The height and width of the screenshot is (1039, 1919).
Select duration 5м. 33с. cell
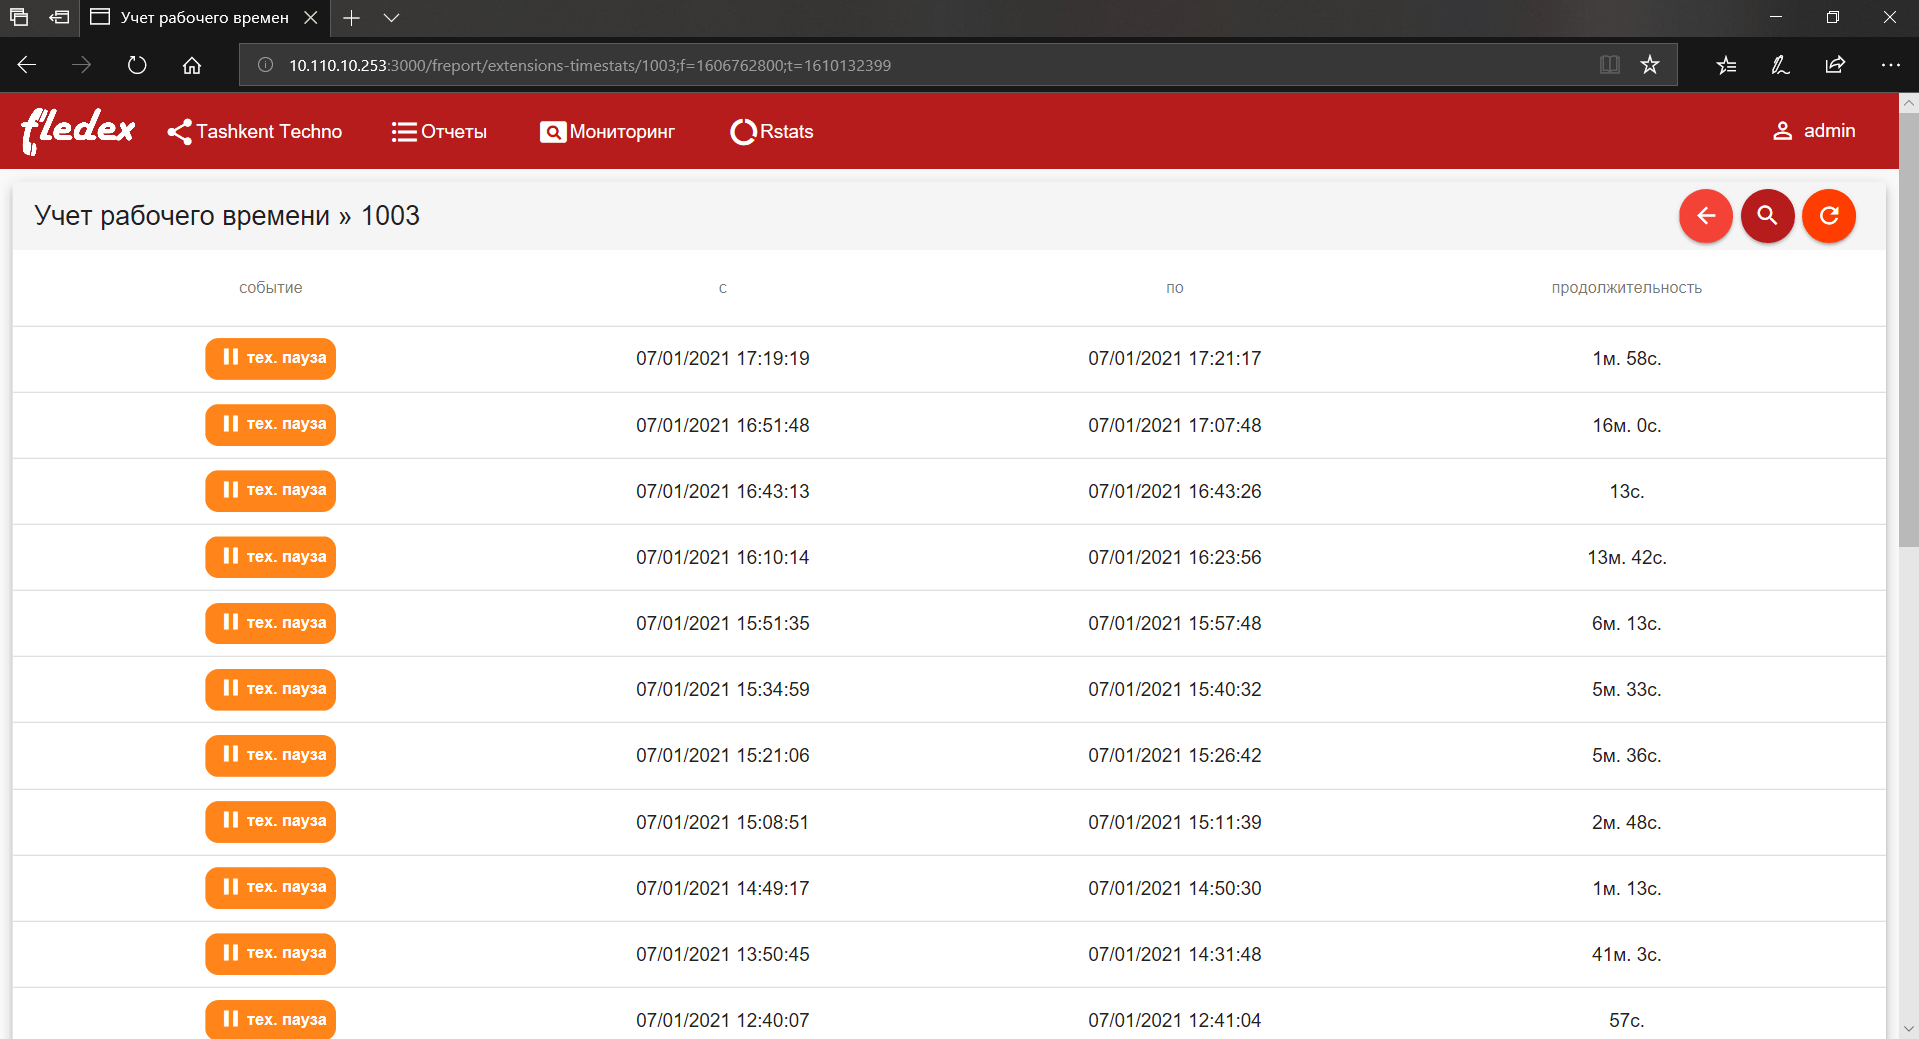coord(1626,689)
